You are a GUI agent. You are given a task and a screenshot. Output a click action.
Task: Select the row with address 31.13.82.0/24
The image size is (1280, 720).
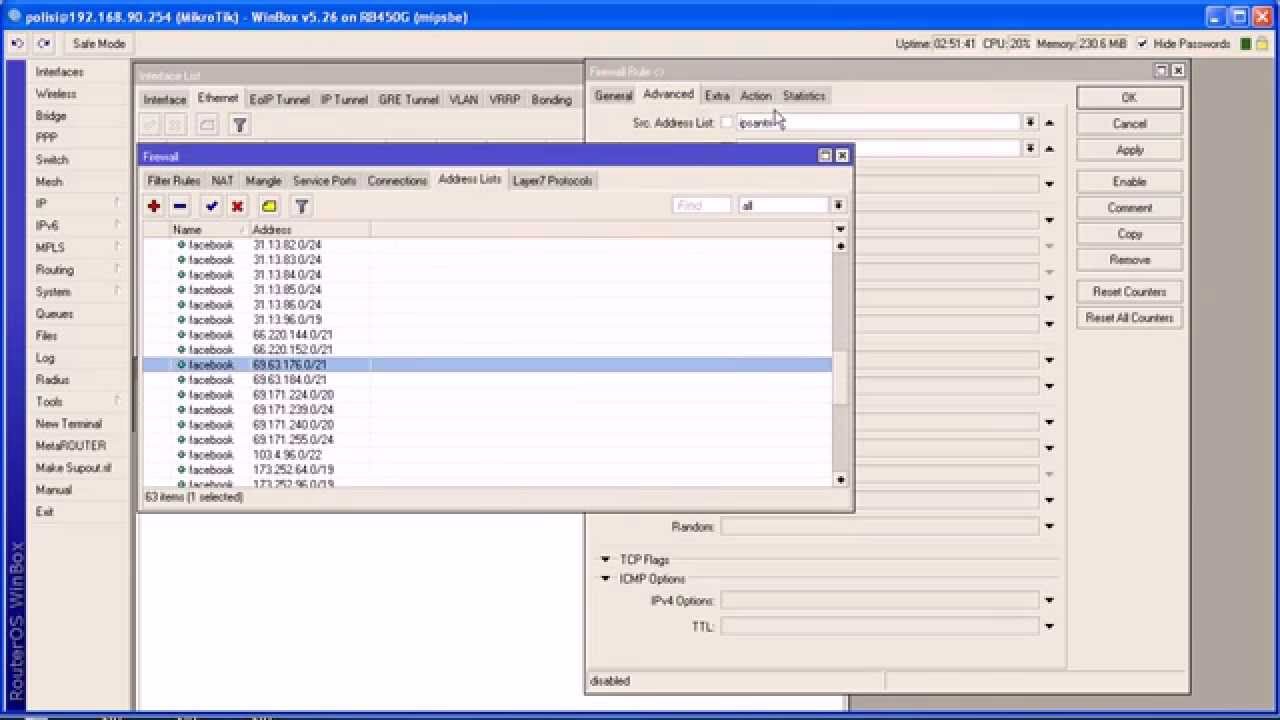(x=487, y=245)
